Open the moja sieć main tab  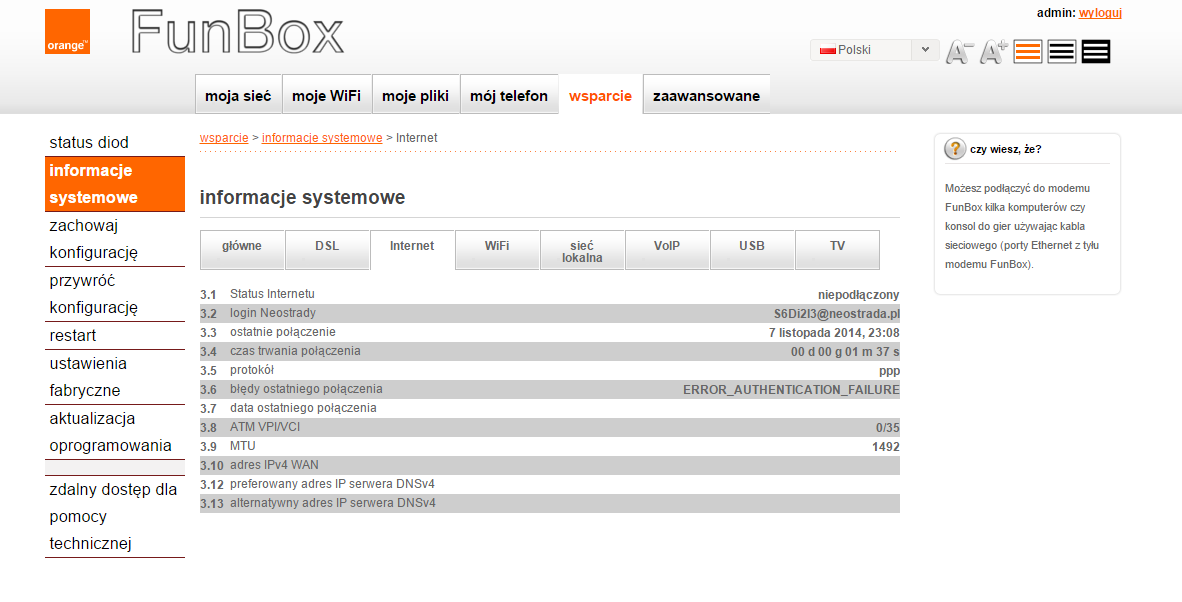click(238, 95)
